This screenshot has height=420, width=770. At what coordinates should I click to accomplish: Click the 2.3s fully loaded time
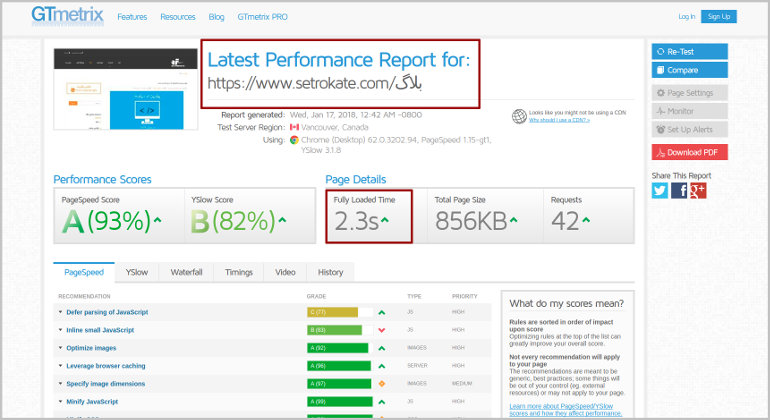[x=357, y=221]
